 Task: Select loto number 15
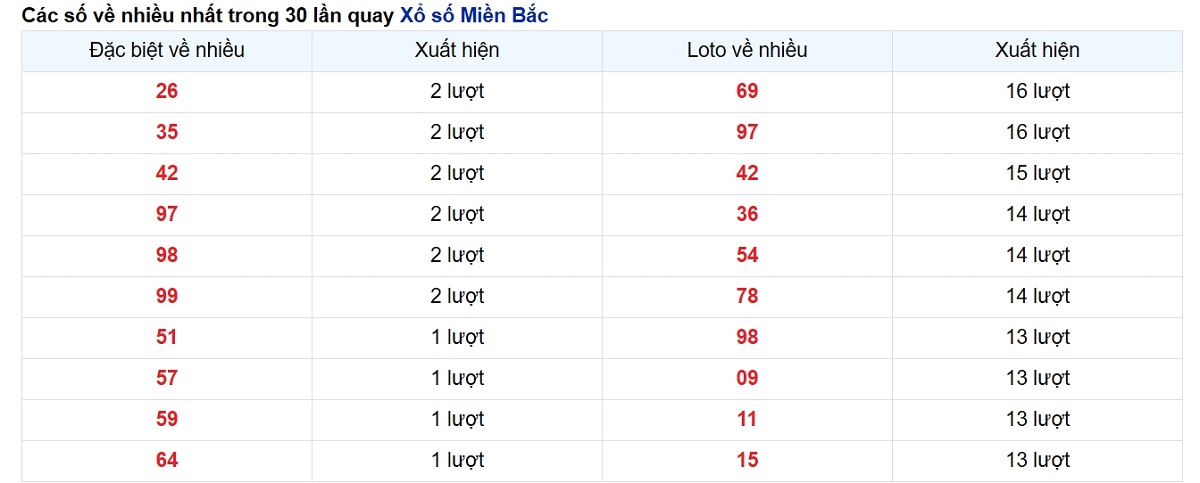(x=747, y=460)
